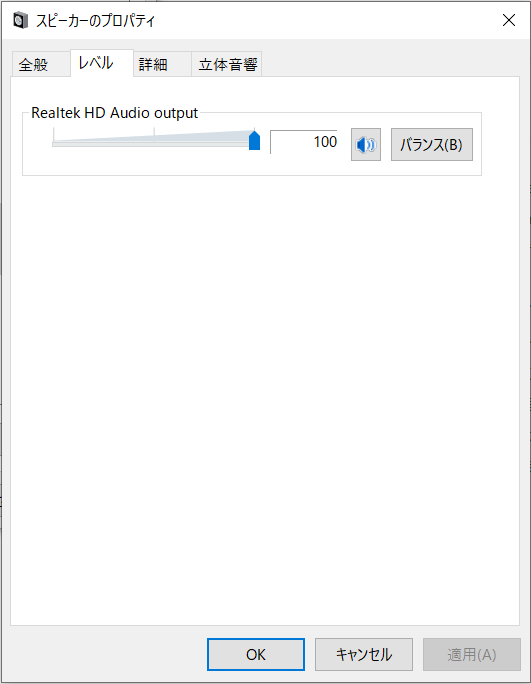The height and width of the screenshot is (684, 531).
Task: Mute the Realtek HD Audio output speaker
Action: tap(366, 144)
